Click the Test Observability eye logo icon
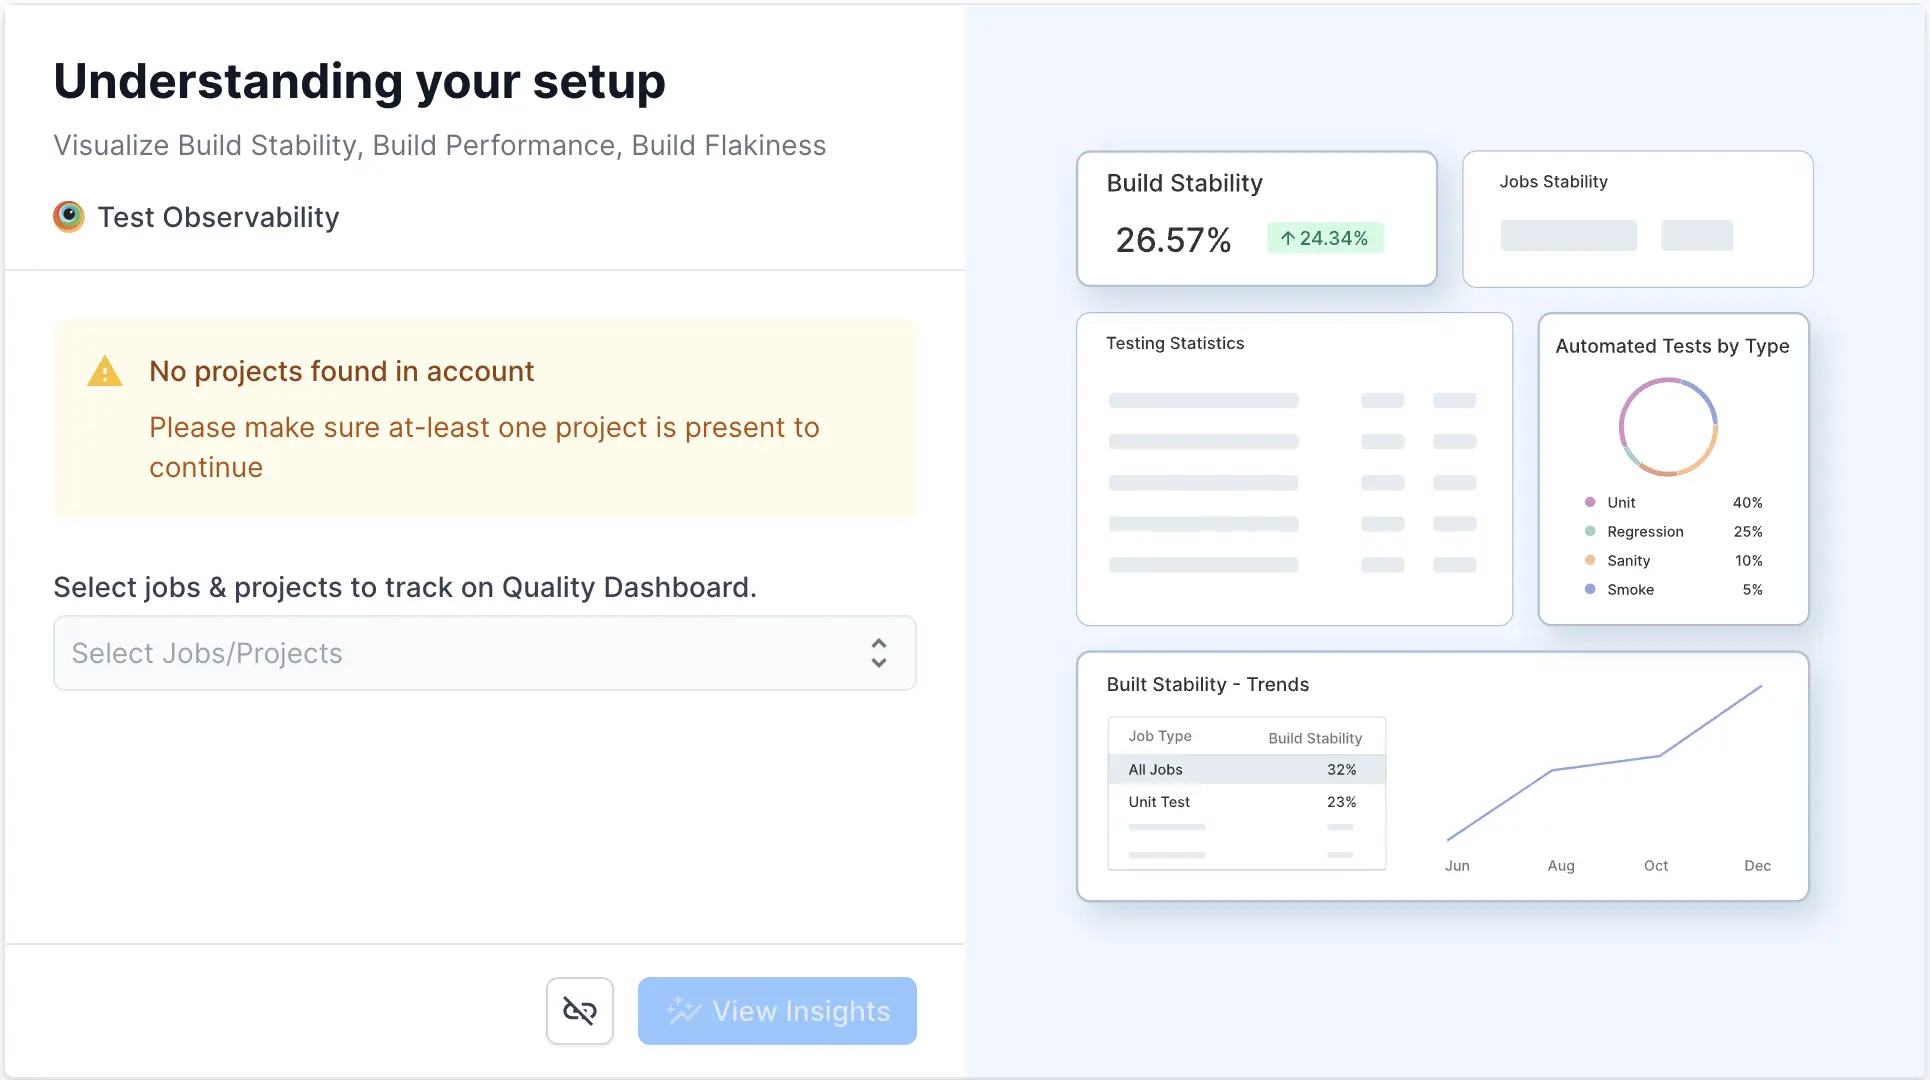The image size is (1930, 1080). 69,217
